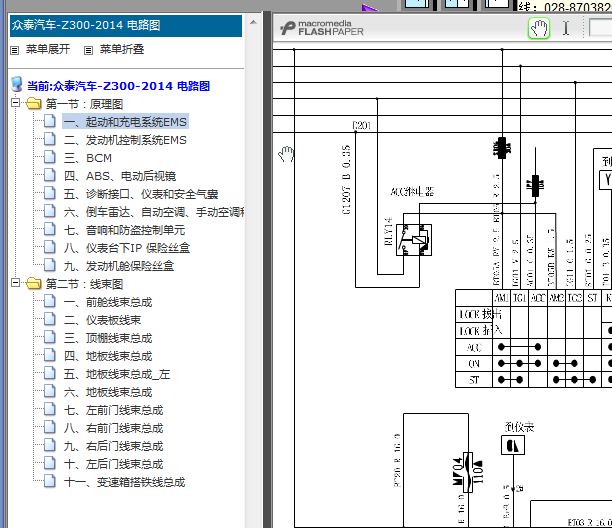The height and width of the screenshot is (528, 612).
Task: Click the Macromedia FlashPaper logo
Action: click(322, 28)
